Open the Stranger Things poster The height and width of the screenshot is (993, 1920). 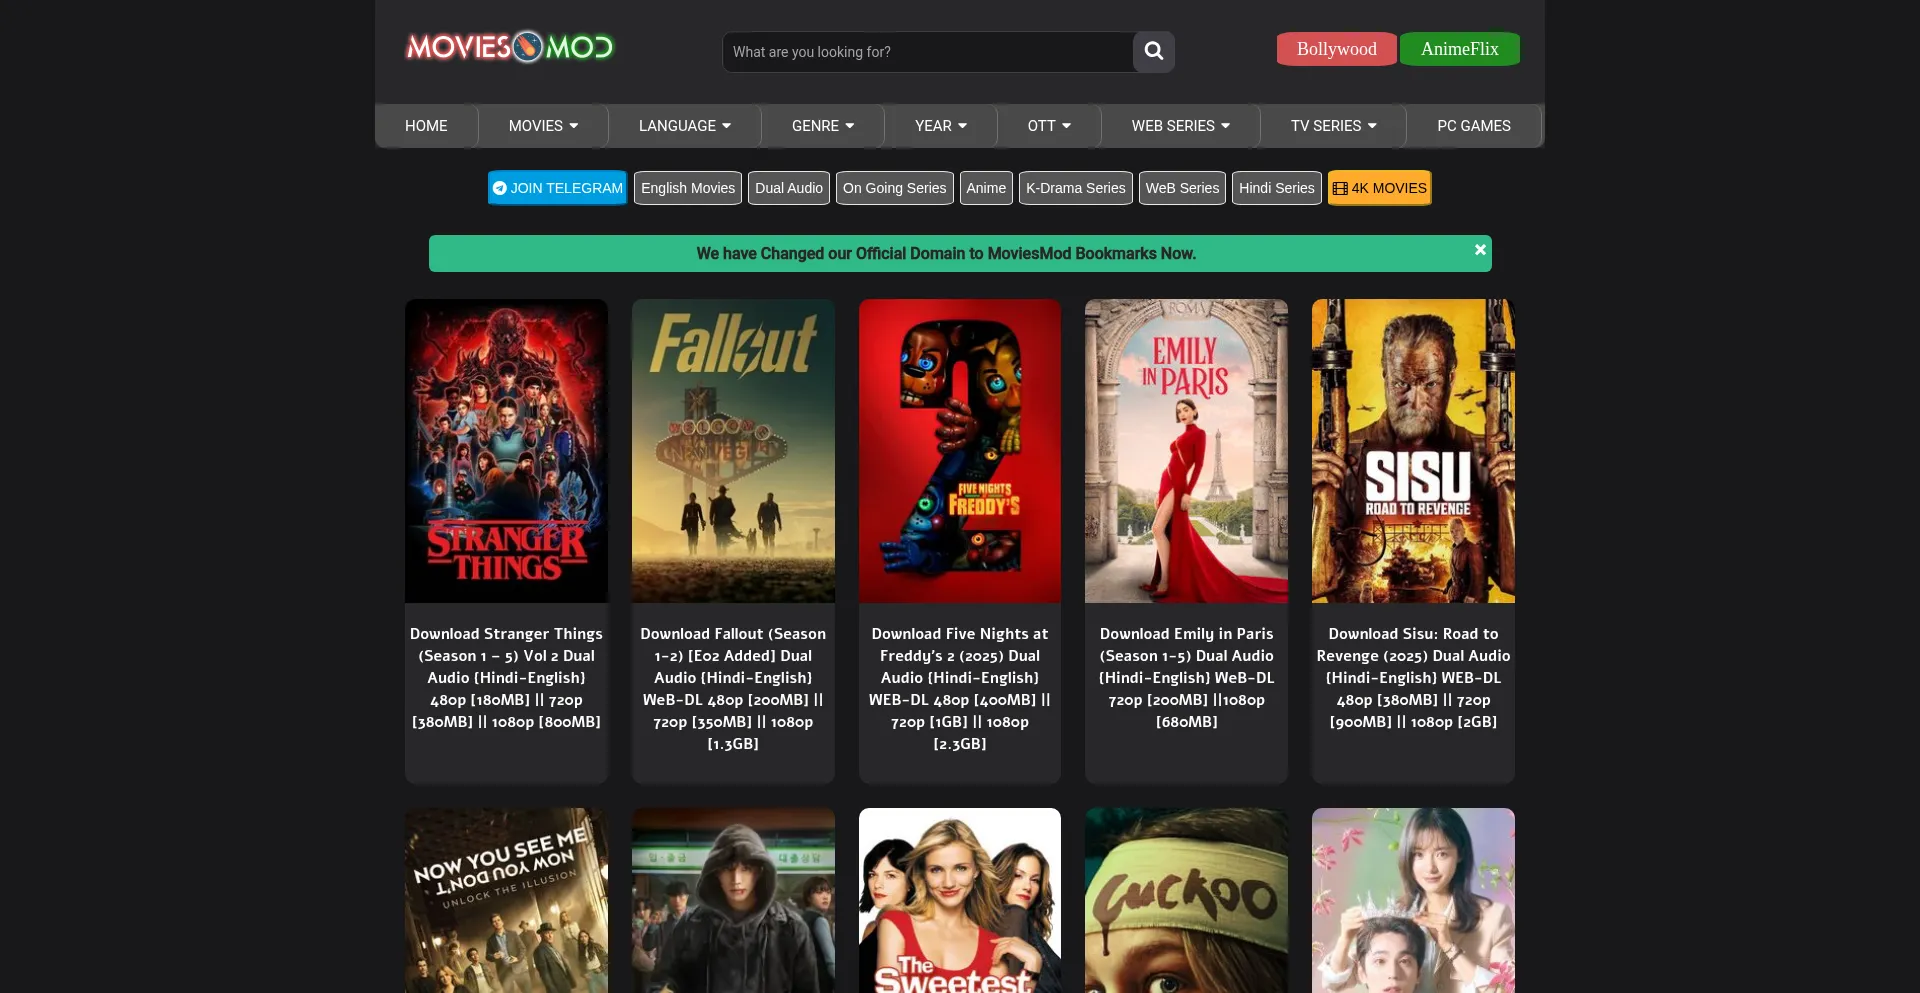[x=506, y=451]
